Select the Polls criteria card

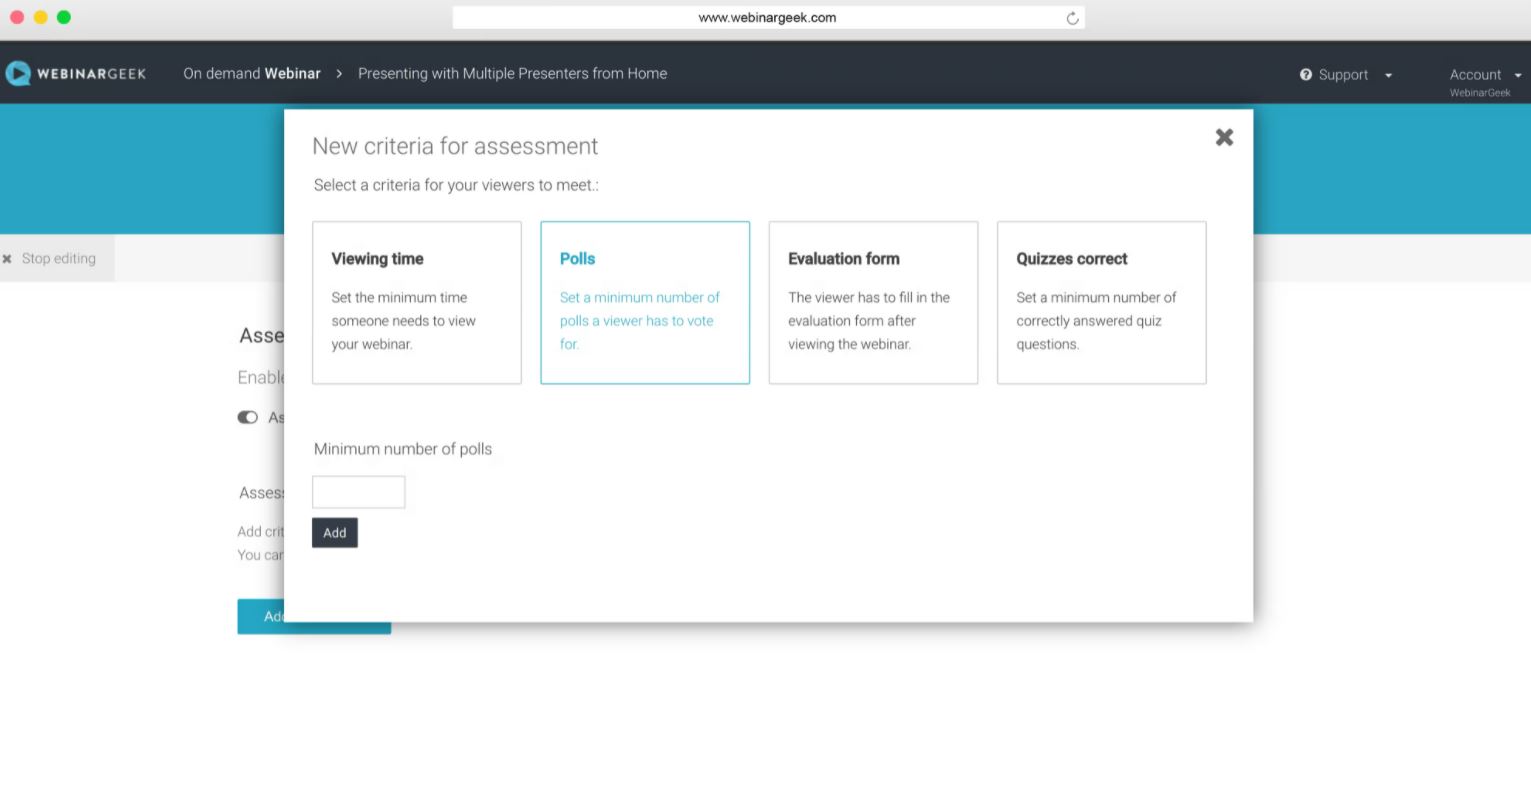[645, 302]
